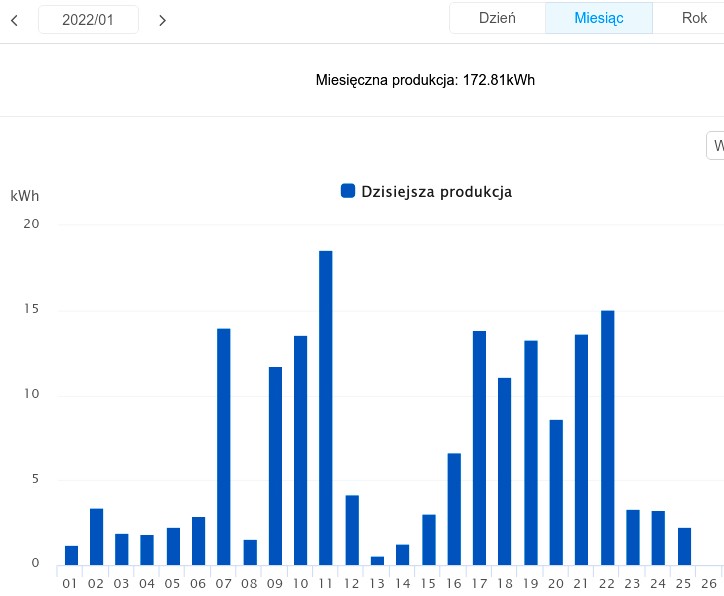This screenshot has width=724, height=596.
Task: Click the chart bar for day 12
Action: [x=352, y=530]
